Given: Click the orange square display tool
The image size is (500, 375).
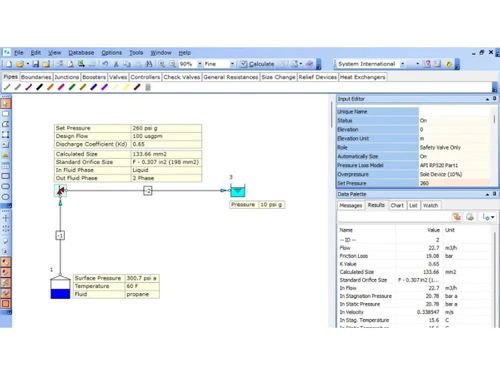Looking at the screenshot, I should pyautogui.click(x=6, y=304).
